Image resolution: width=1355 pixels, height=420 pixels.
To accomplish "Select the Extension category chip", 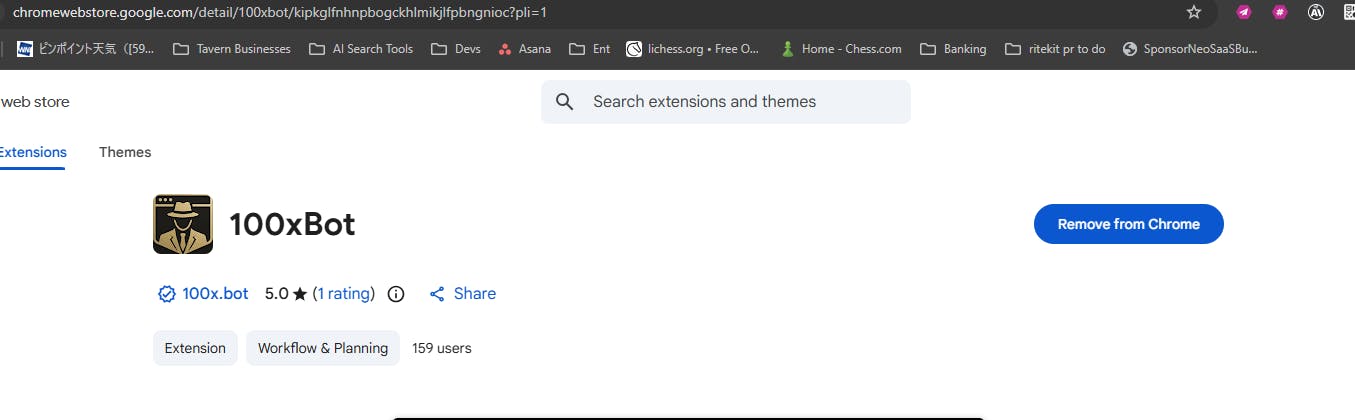I will pos(195,348).
